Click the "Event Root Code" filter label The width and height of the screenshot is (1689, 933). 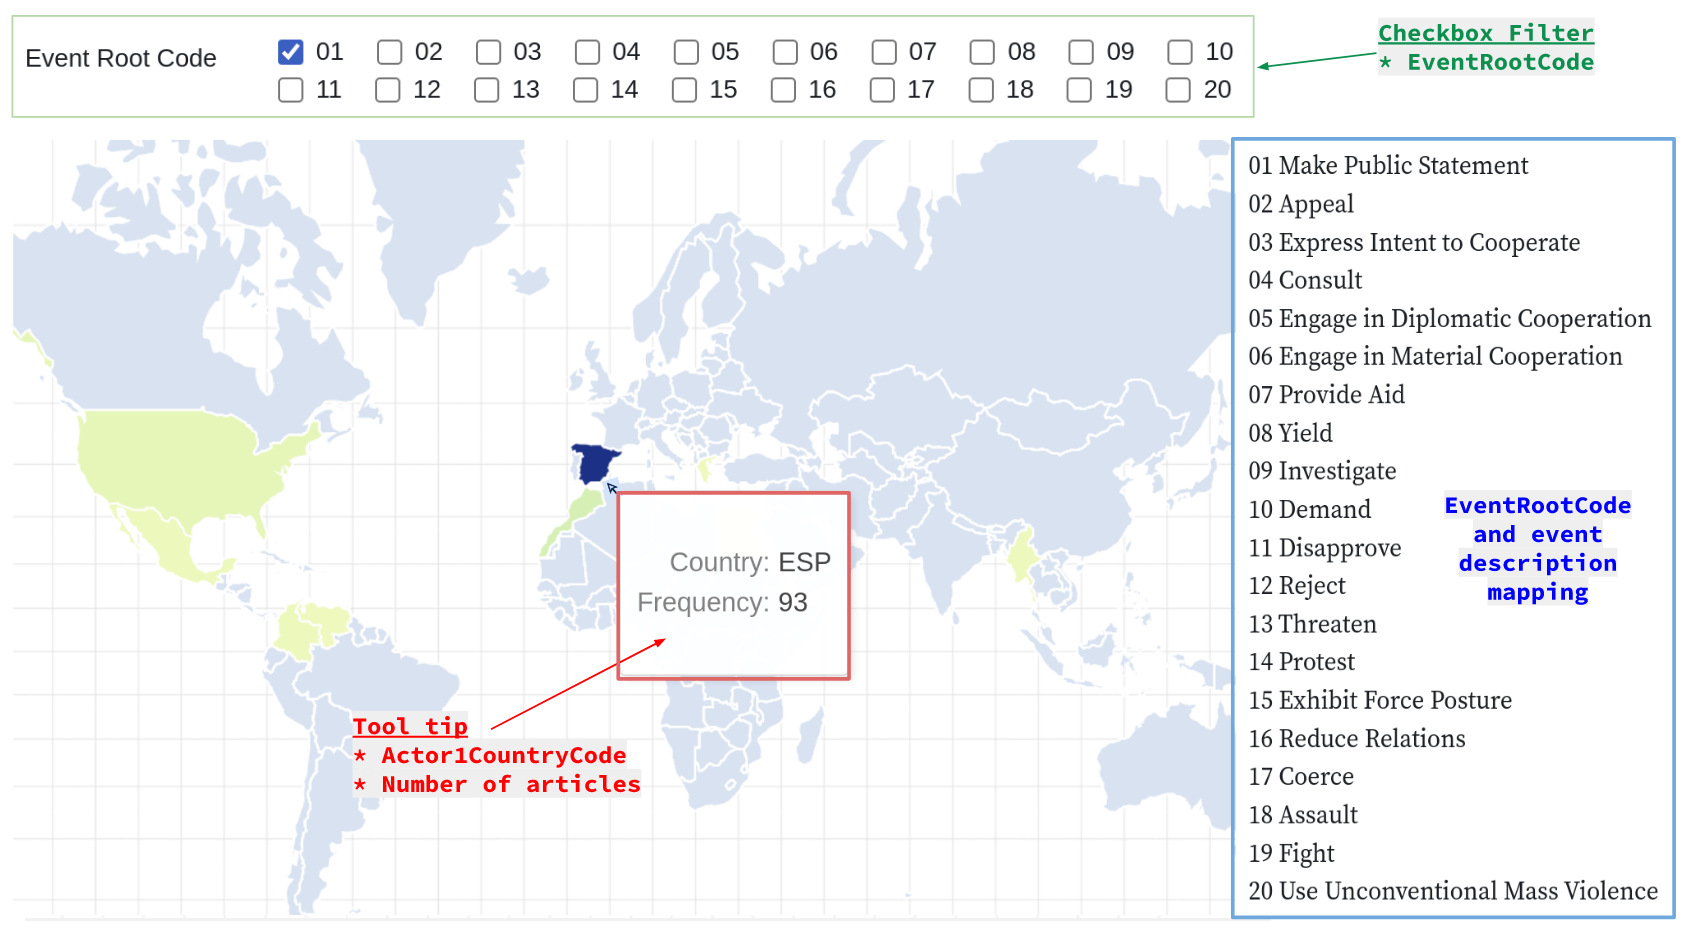point(121,59)
